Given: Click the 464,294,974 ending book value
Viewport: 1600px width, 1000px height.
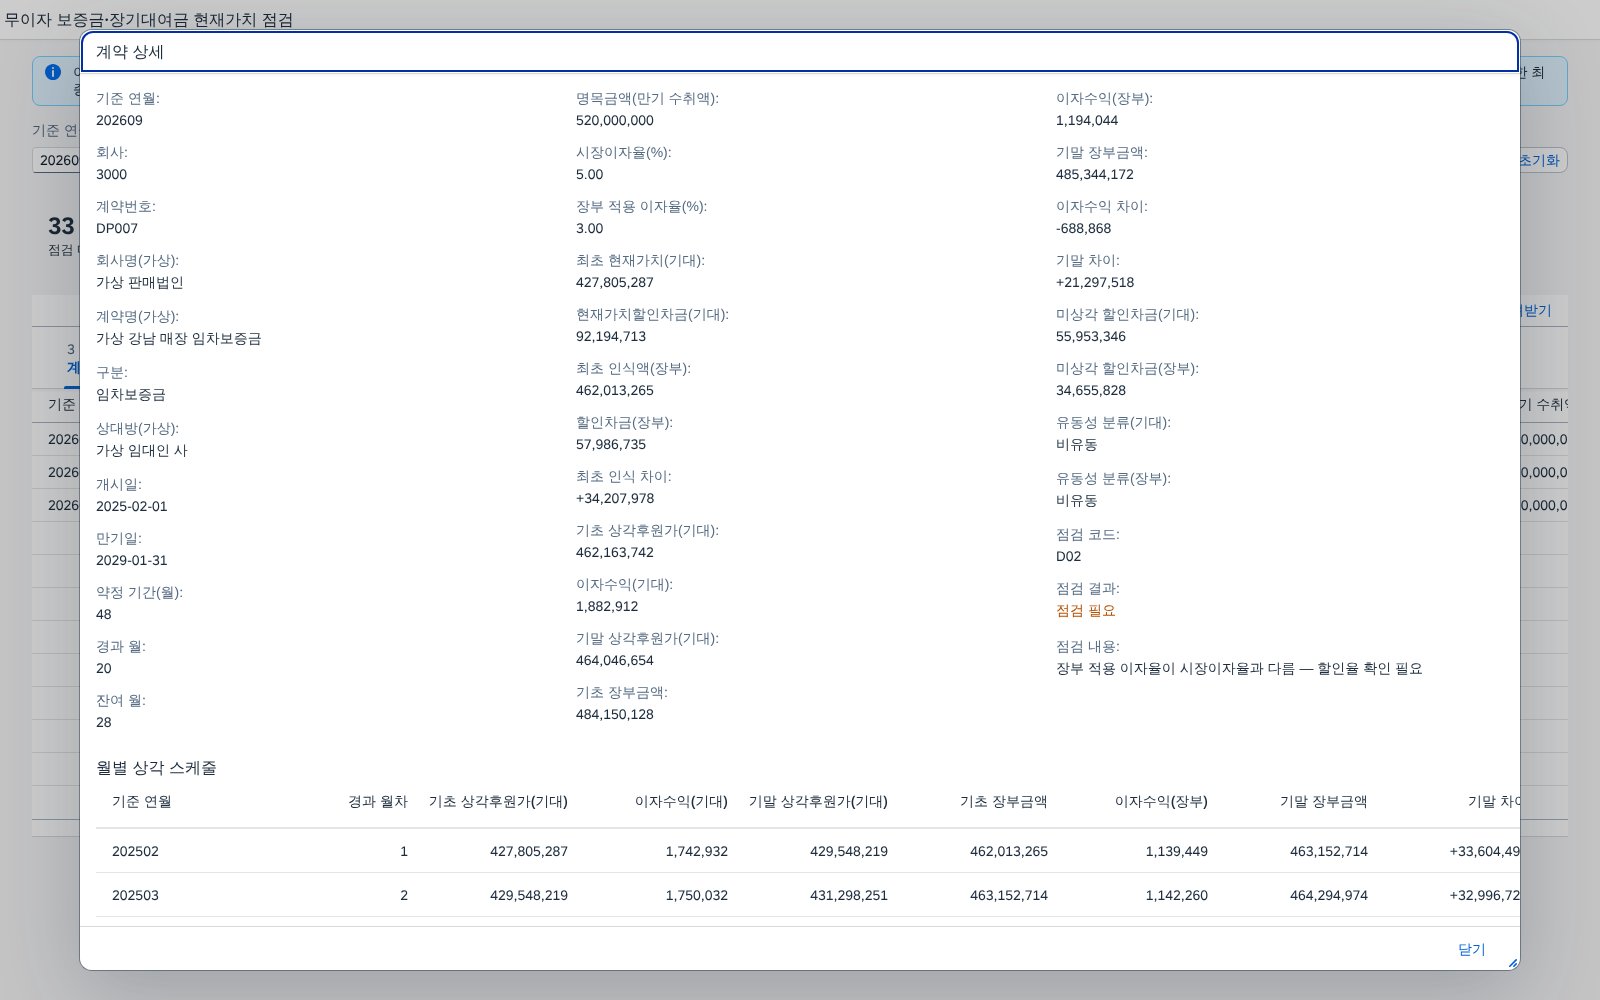Looking at the screenshot, I should click(x=1329, y=895).
